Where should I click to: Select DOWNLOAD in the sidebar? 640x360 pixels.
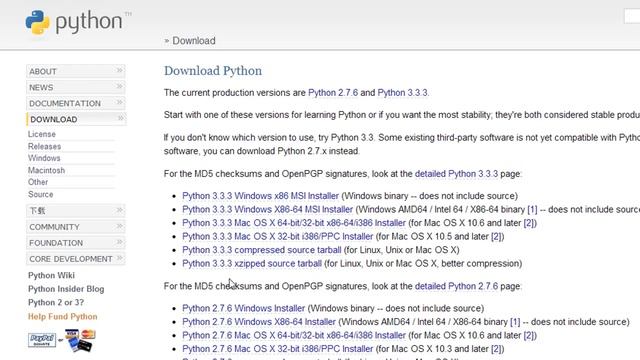[x=76, y=119]
